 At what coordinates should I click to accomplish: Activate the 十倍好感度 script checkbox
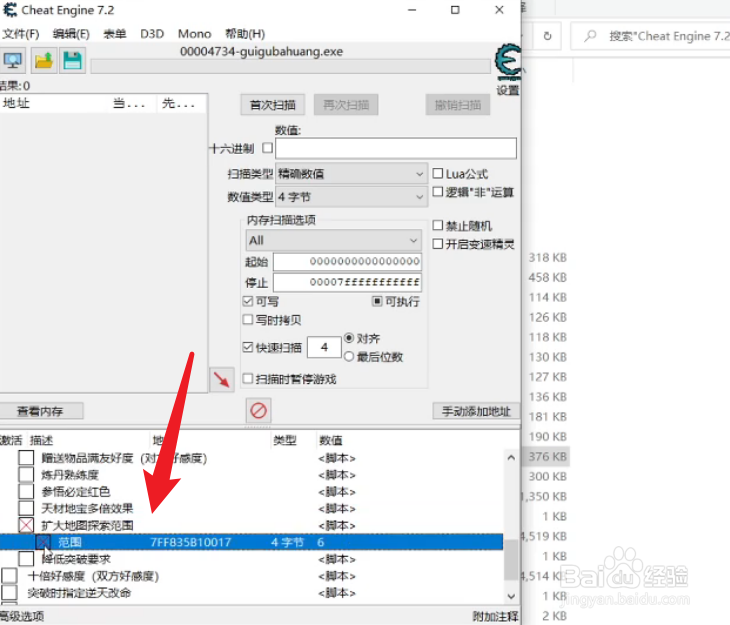pyautogui.click(x=9, y=576)
